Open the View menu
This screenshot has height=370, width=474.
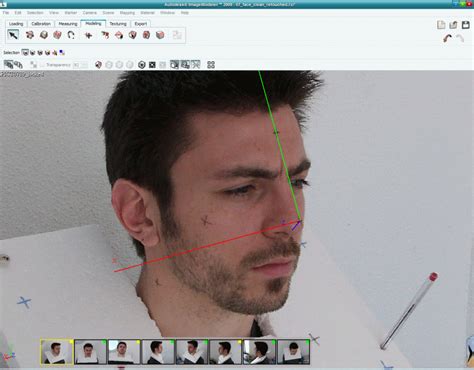(54, 13)
